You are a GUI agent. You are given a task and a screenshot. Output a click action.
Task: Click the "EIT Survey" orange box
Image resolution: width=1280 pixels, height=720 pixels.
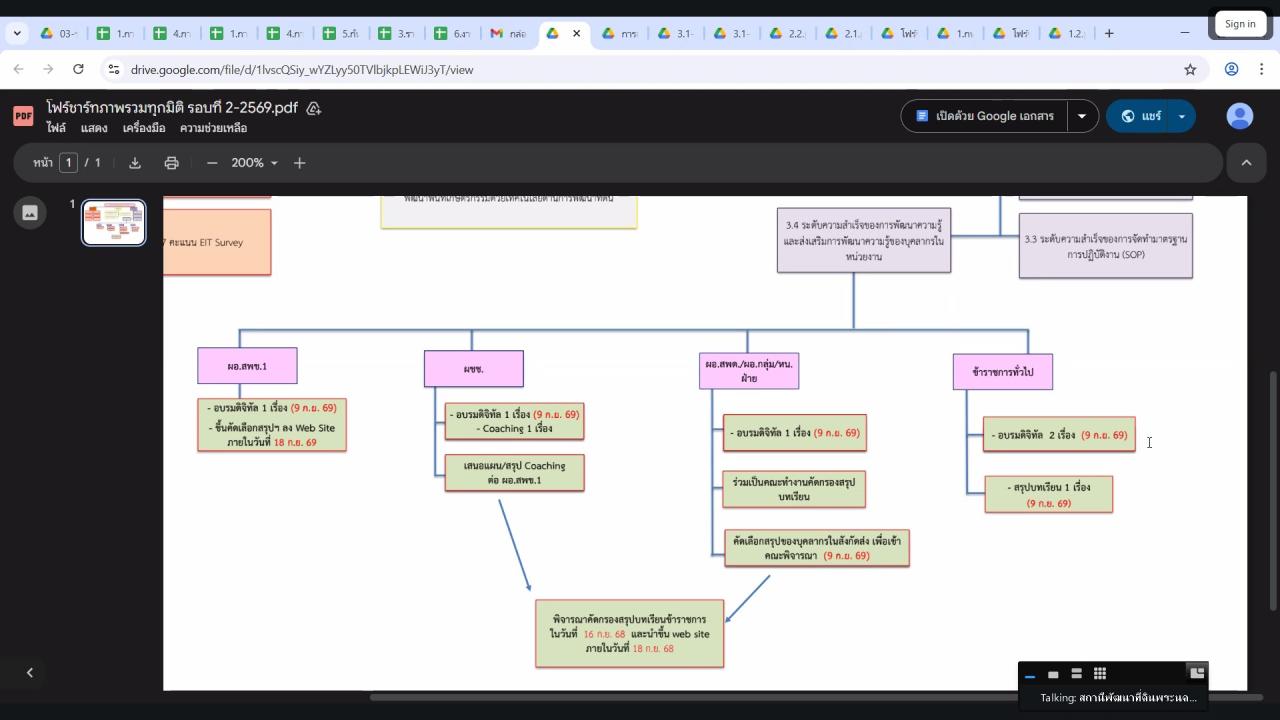click(217, 242)
